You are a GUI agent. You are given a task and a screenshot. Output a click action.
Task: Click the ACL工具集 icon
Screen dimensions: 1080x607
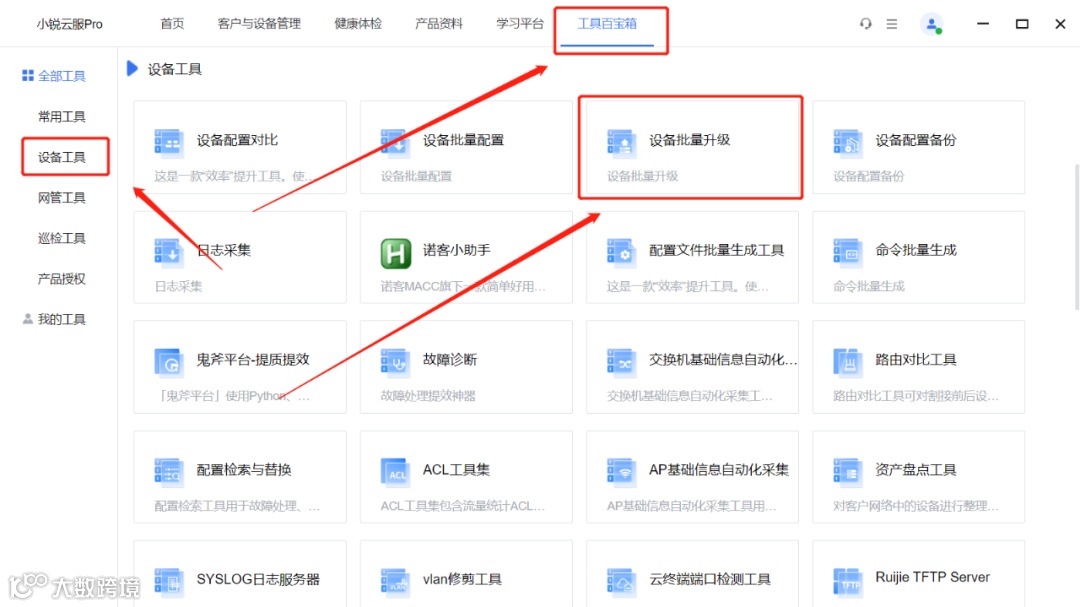395,472
